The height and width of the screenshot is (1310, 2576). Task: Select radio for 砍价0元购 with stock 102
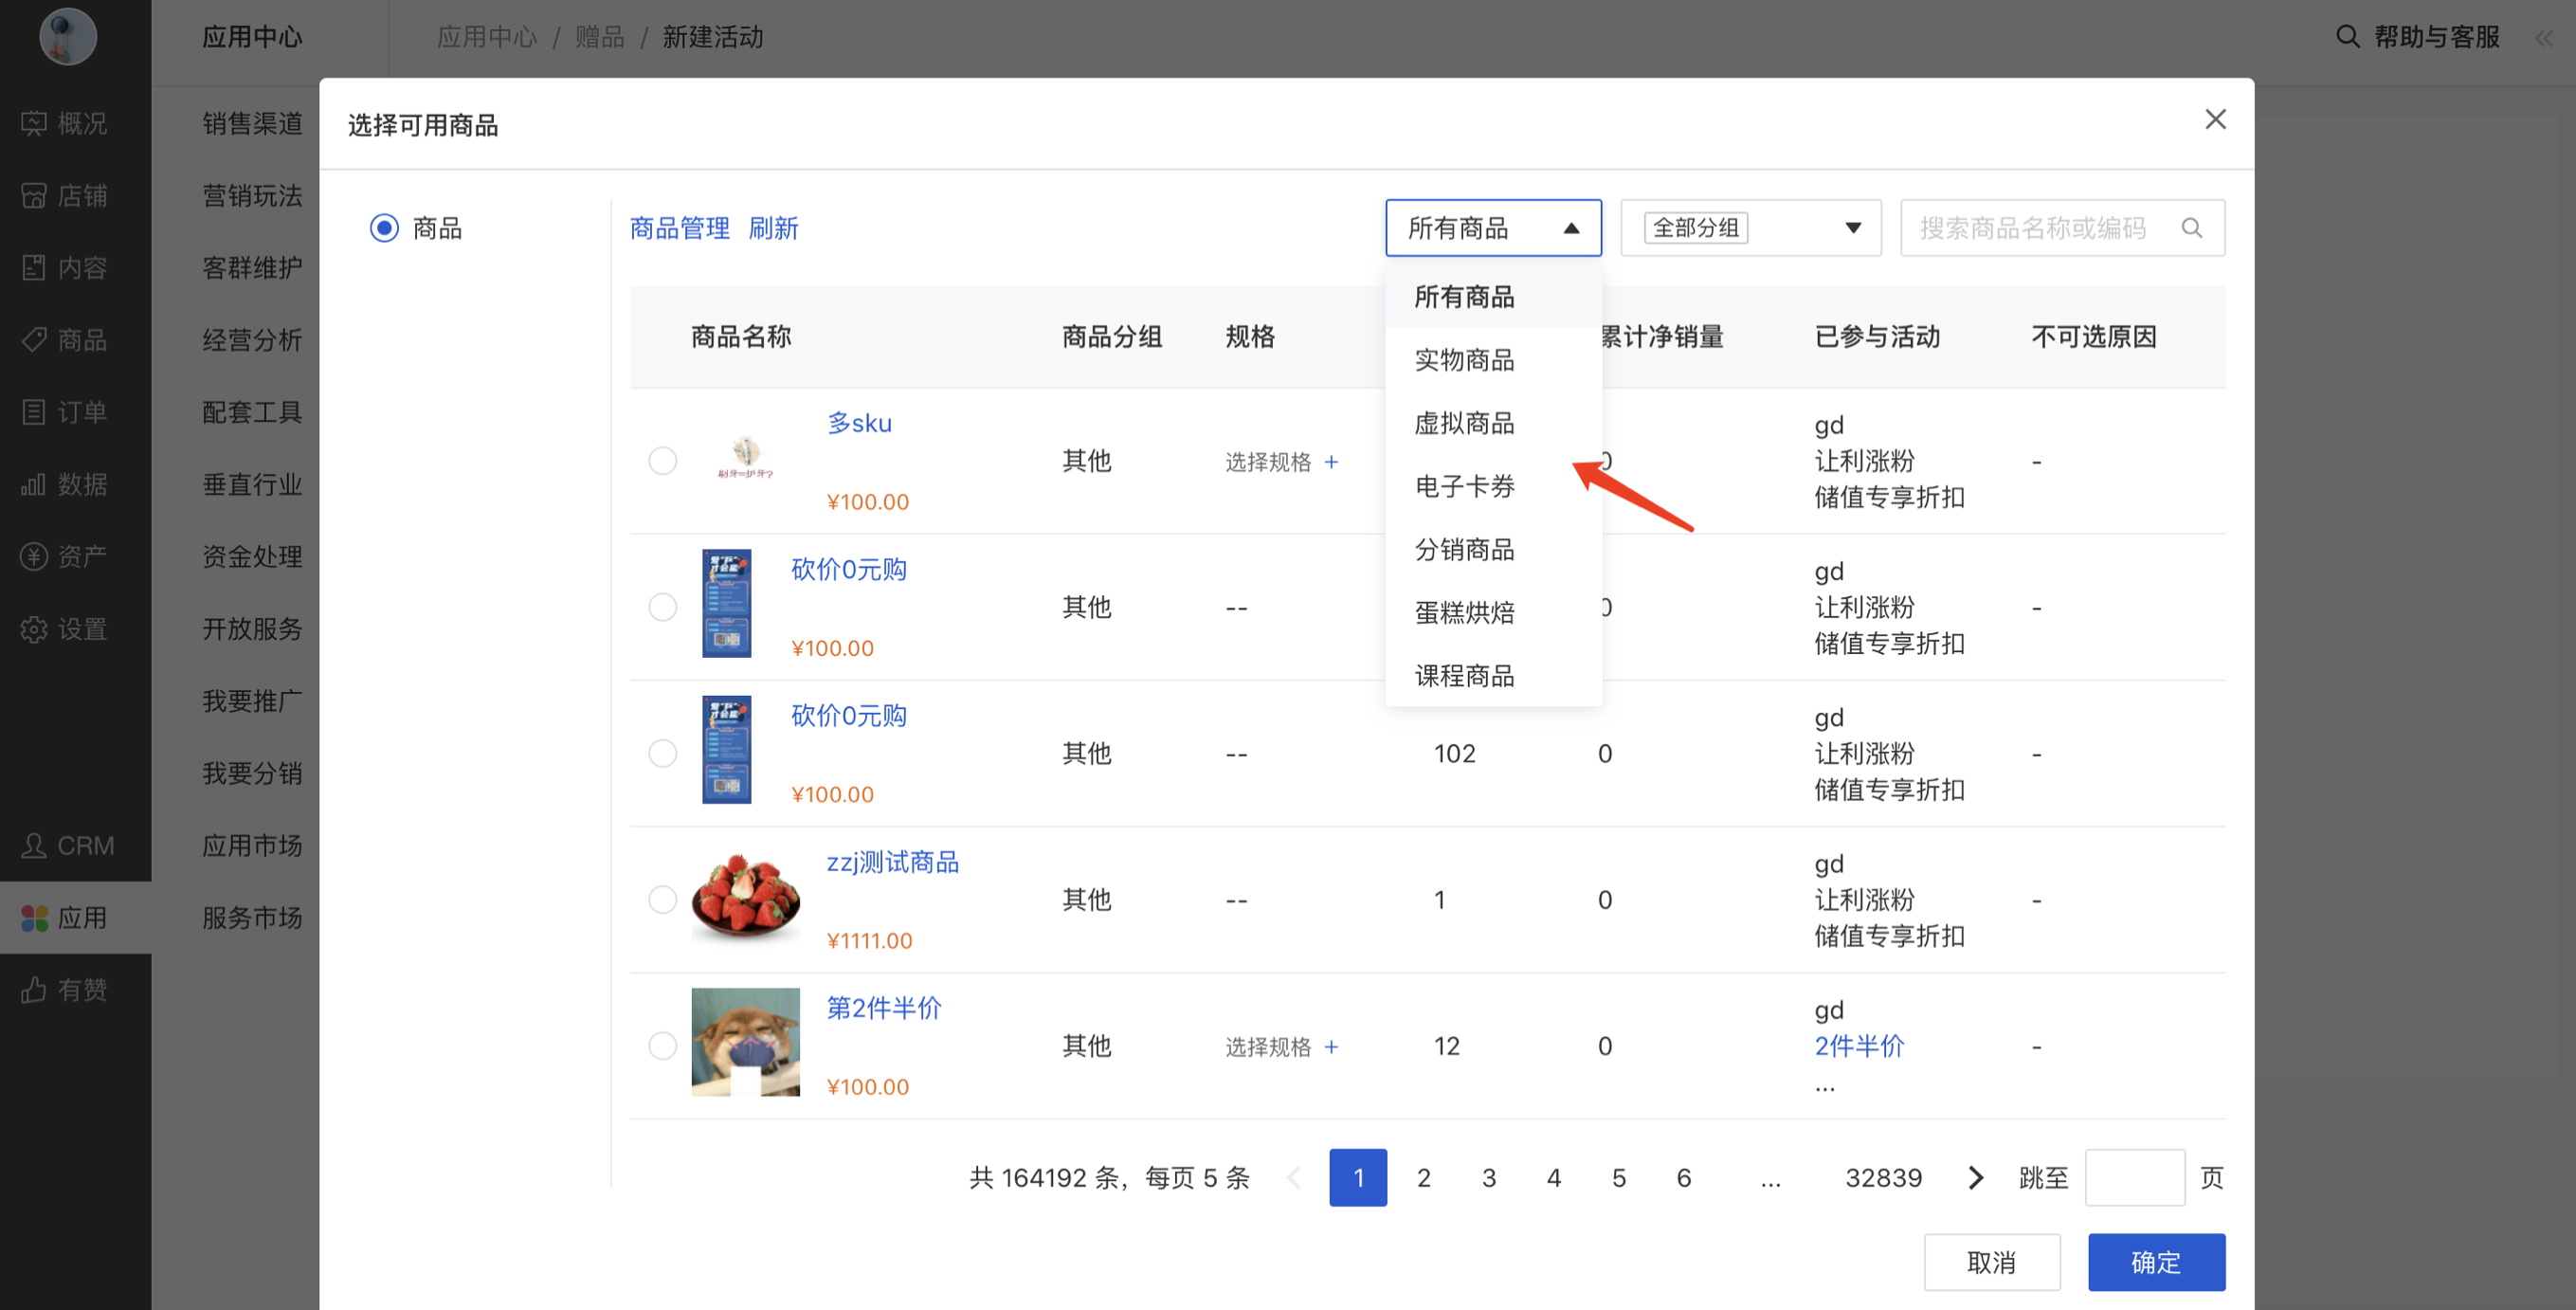pyautogui.click(x=662, y=753)
